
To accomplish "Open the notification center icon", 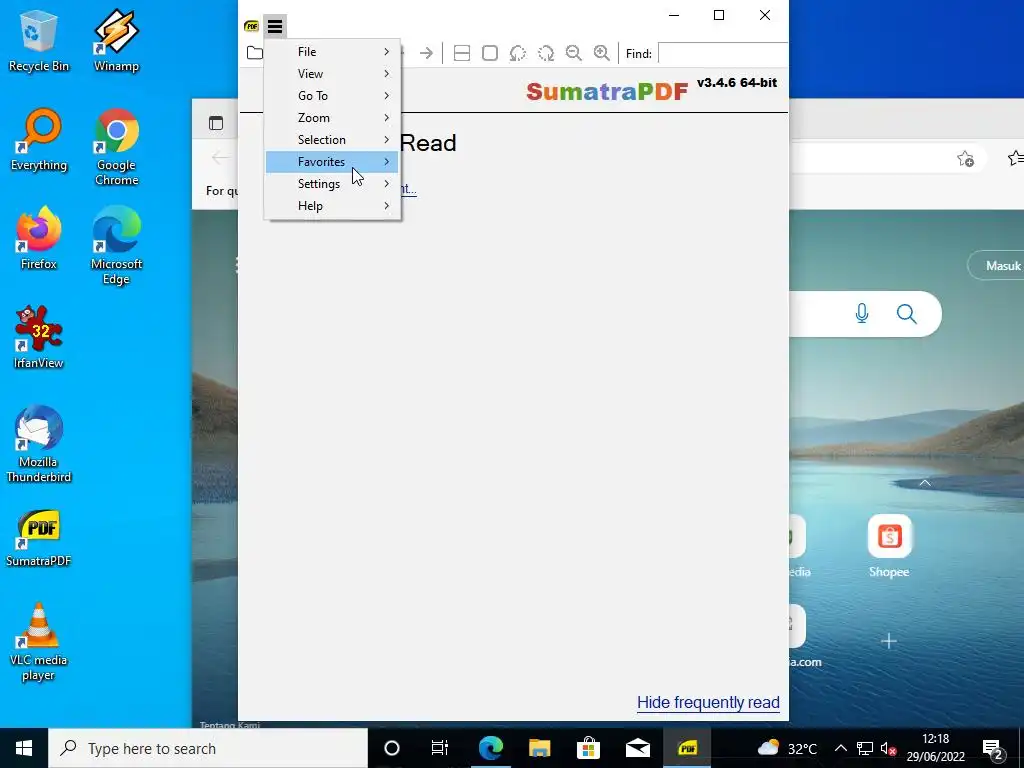I will (x=994, y=749).
